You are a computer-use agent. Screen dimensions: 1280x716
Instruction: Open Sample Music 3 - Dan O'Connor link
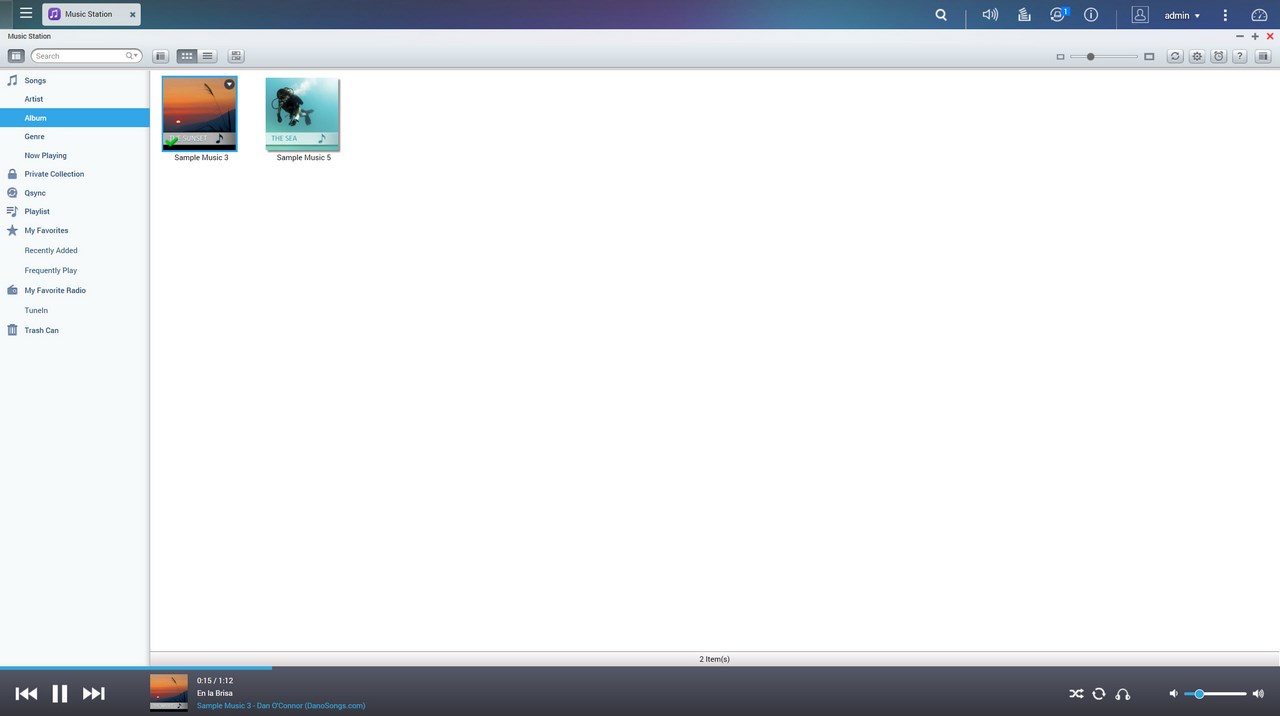[x=281, y=706]
